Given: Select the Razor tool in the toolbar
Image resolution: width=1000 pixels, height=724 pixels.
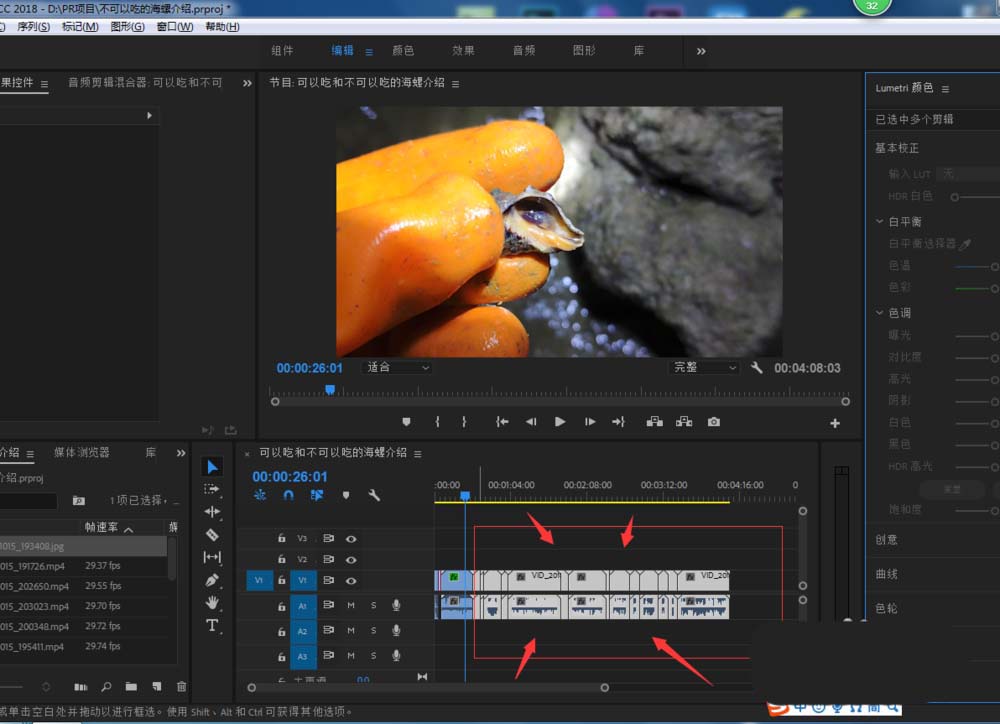Looking at the screenshot, I should [212, 535].
